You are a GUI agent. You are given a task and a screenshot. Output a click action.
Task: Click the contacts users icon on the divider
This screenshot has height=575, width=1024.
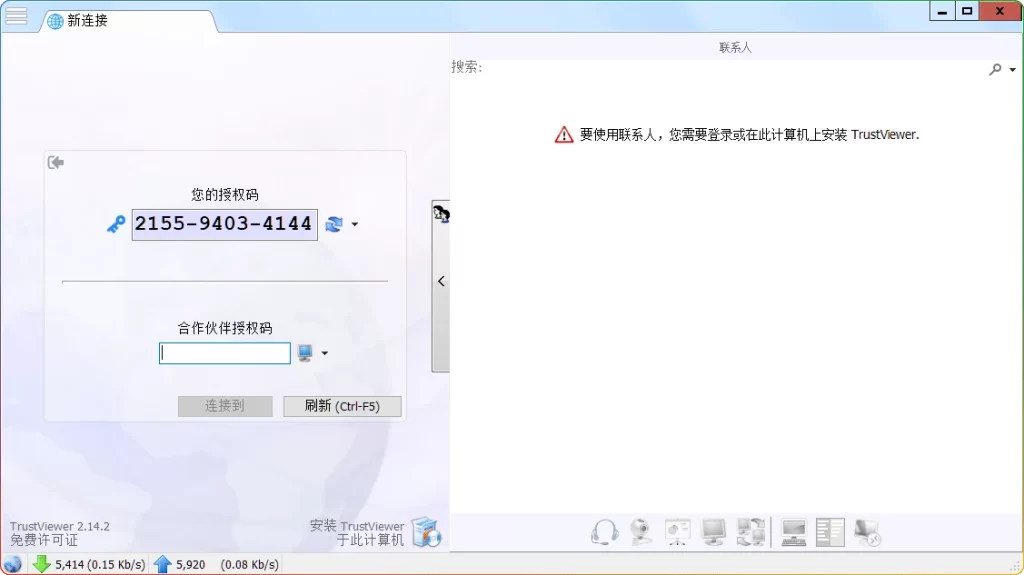coord(441,213)
